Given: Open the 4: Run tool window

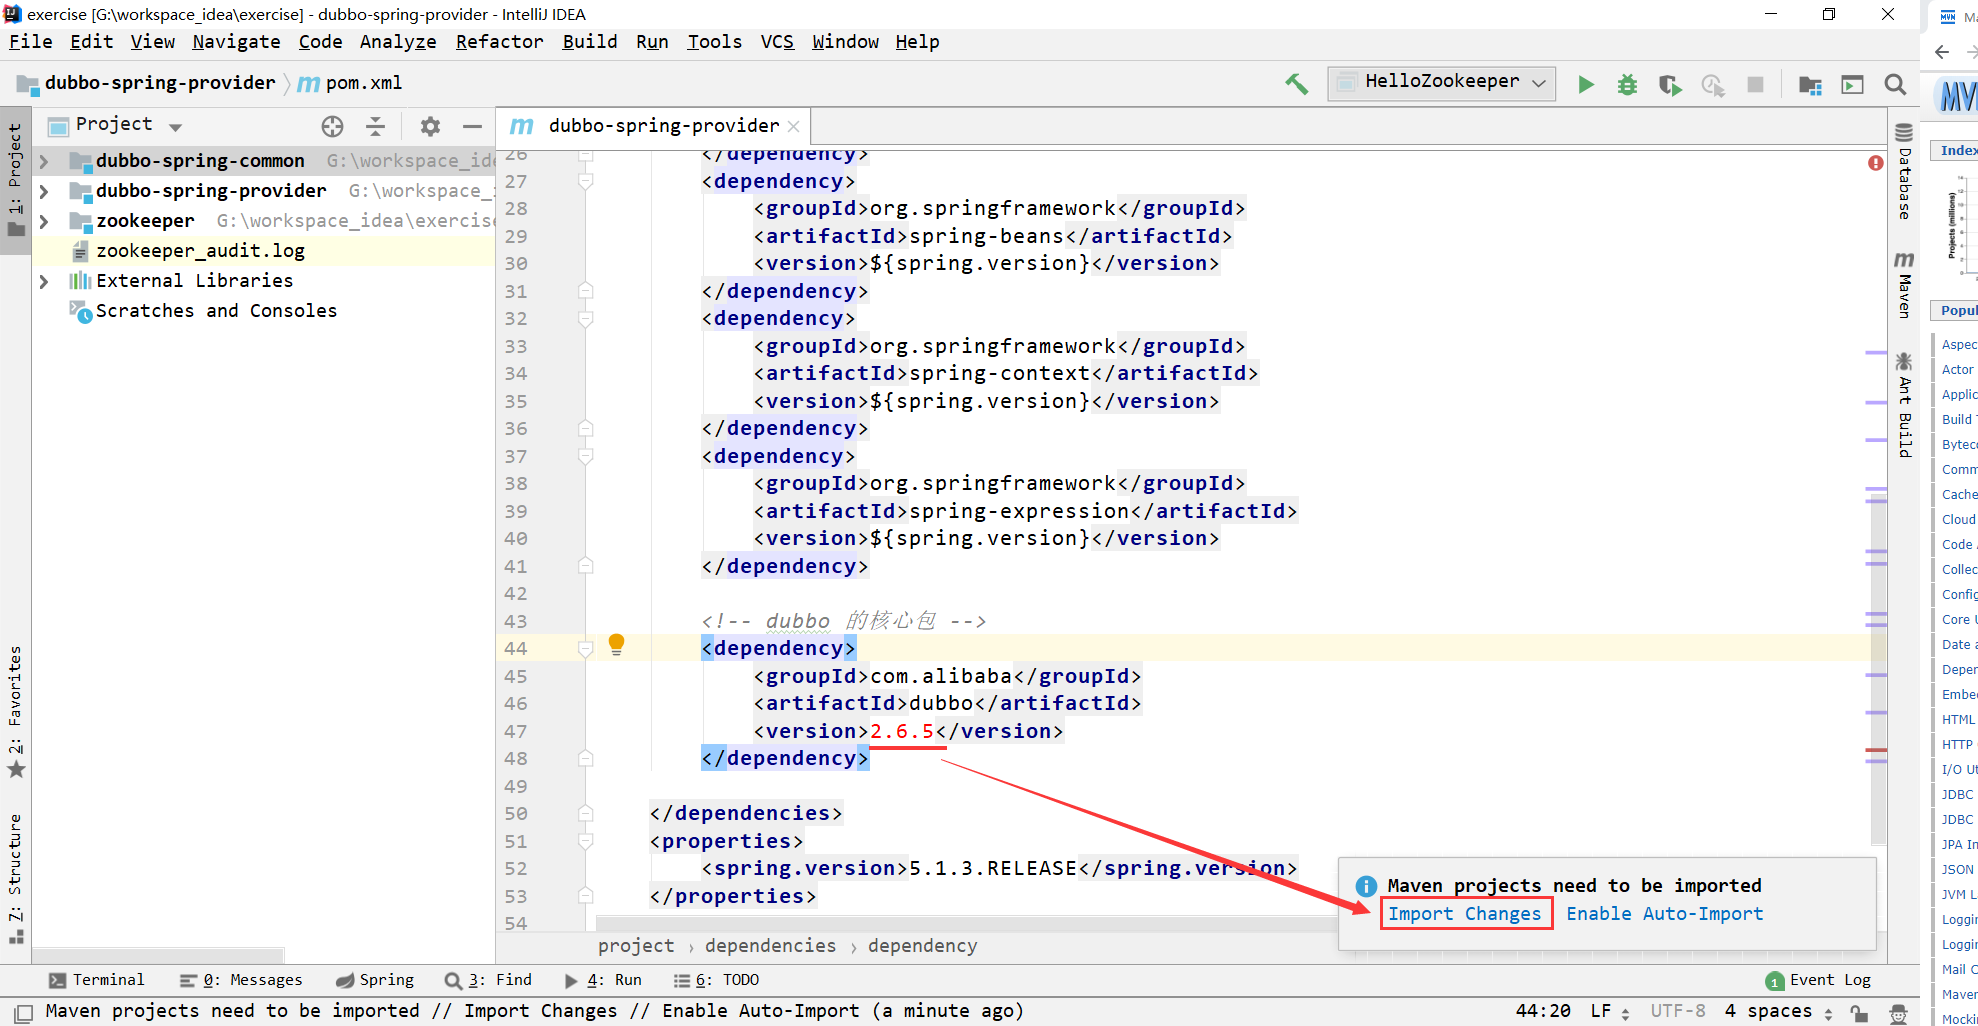Looking at the screenshot, I should 603,980.
